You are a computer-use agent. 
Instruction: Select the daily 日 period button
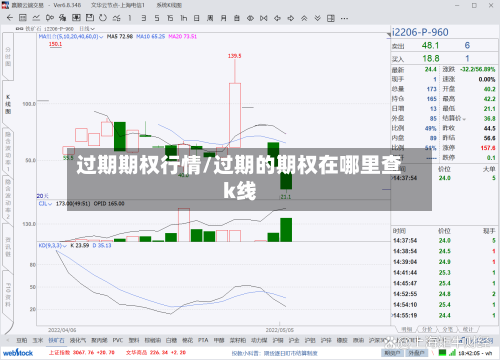(x=197, y=18)
